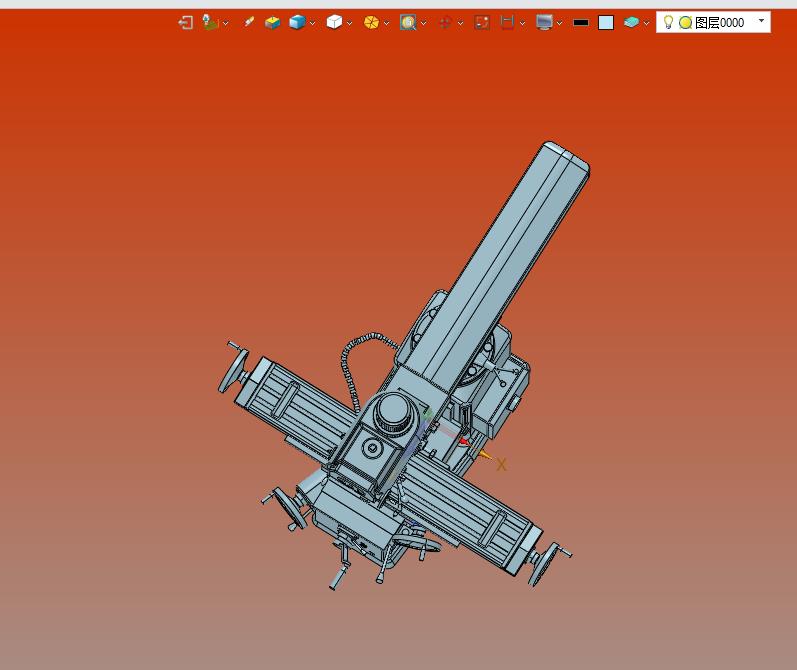Expand the red crosshair dropdown arrow
The image size is (797, 670).
[461, 23]
